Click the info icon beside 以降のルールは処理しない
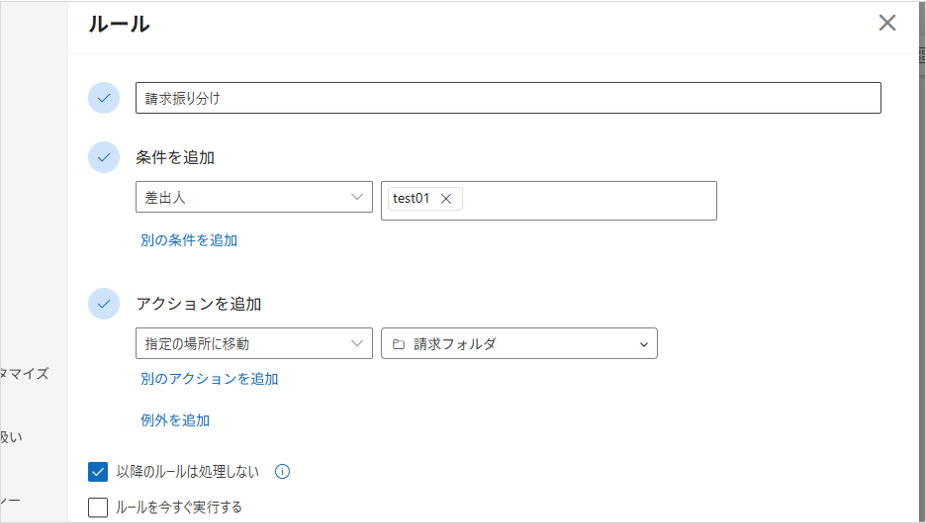Image resolution: width=926 pixels, height=523 pixels. pyautogui.click(x=282, y=472)
